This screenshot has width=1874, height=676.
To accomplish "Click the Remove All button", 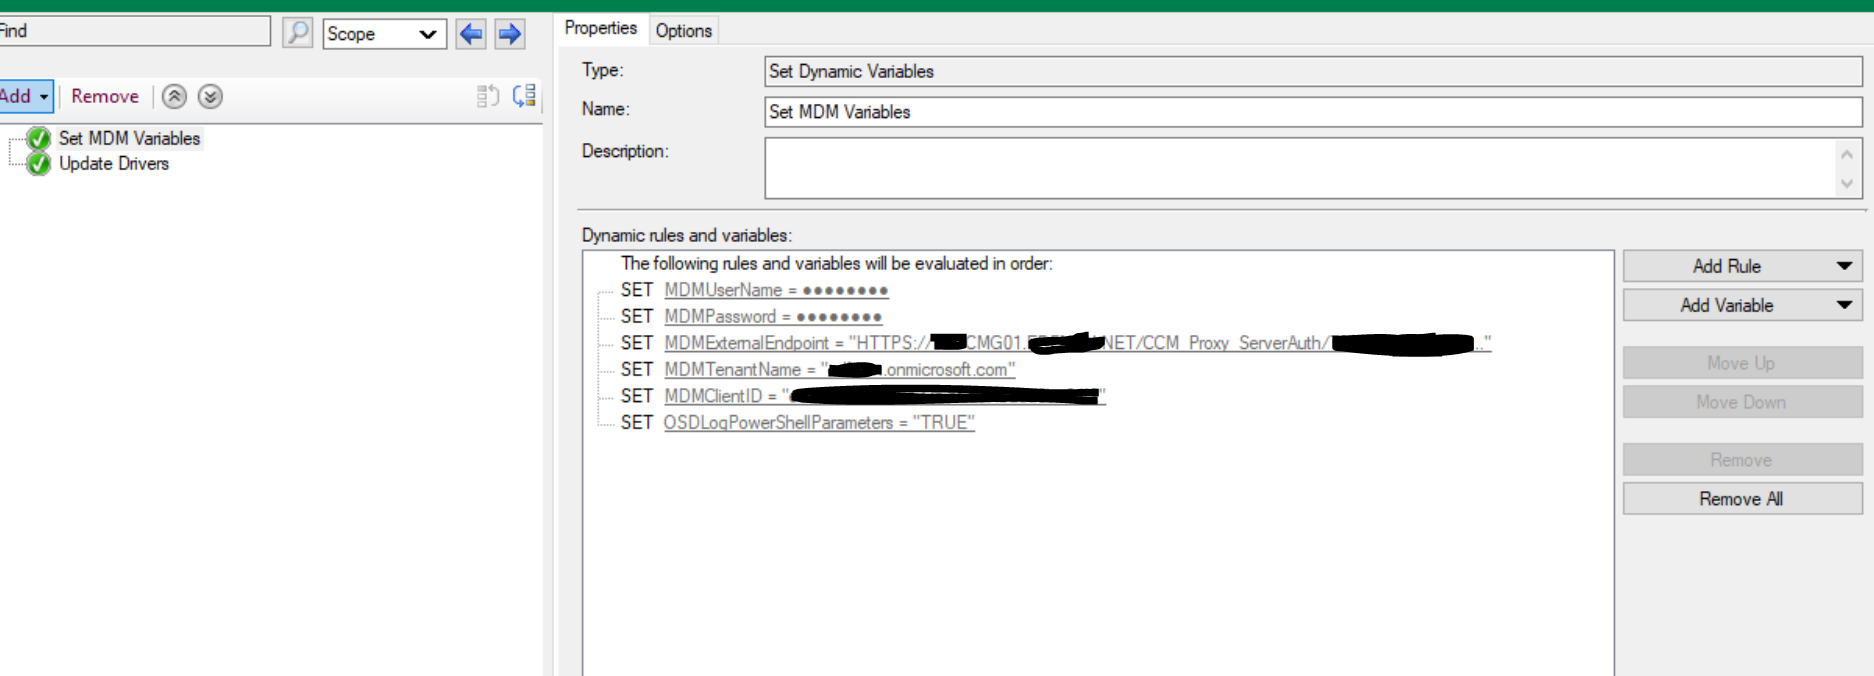I will [x=1742, y=499].
